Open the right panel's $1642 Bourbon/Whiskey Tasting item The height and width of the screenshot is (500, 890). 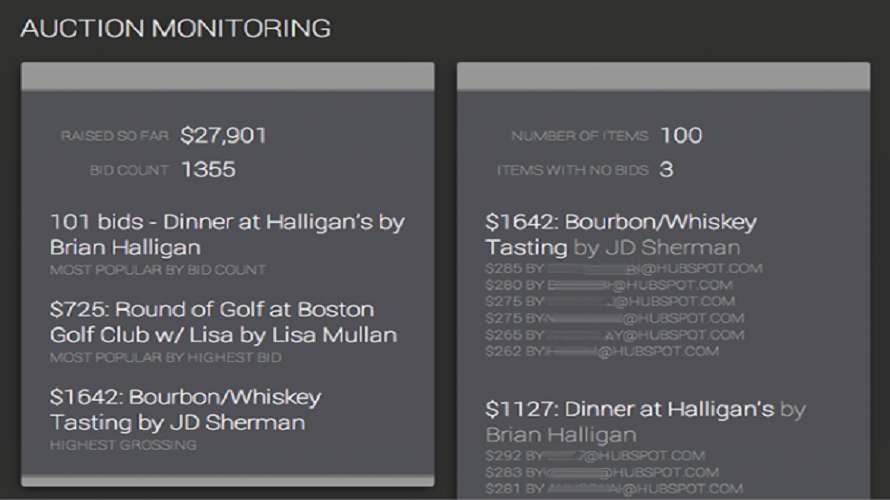click(x=621, y=234)
